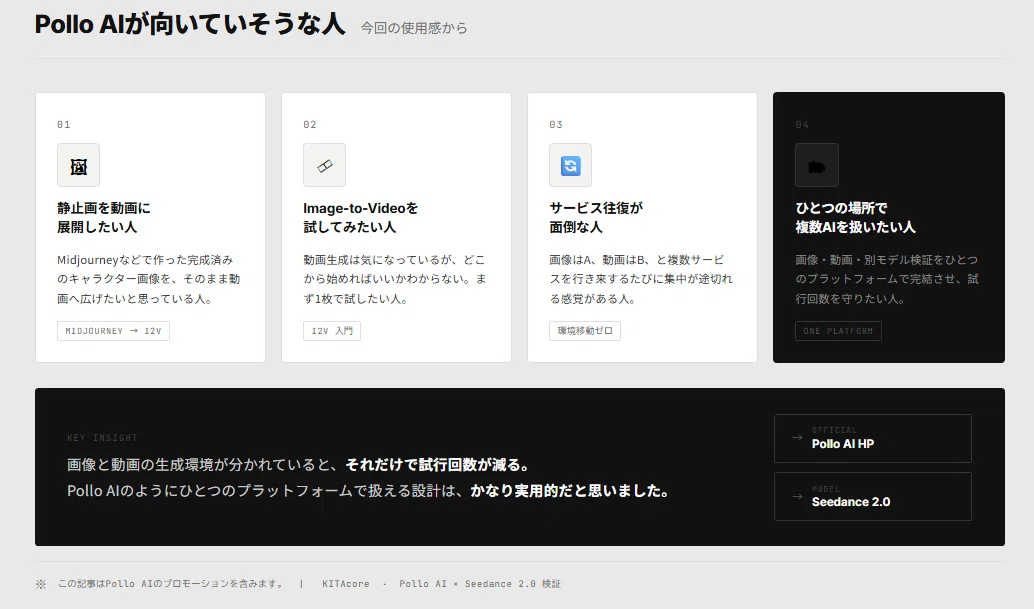Click the subtitle 今回の使用感から
1034x609 pixels.
pos(413,28)
